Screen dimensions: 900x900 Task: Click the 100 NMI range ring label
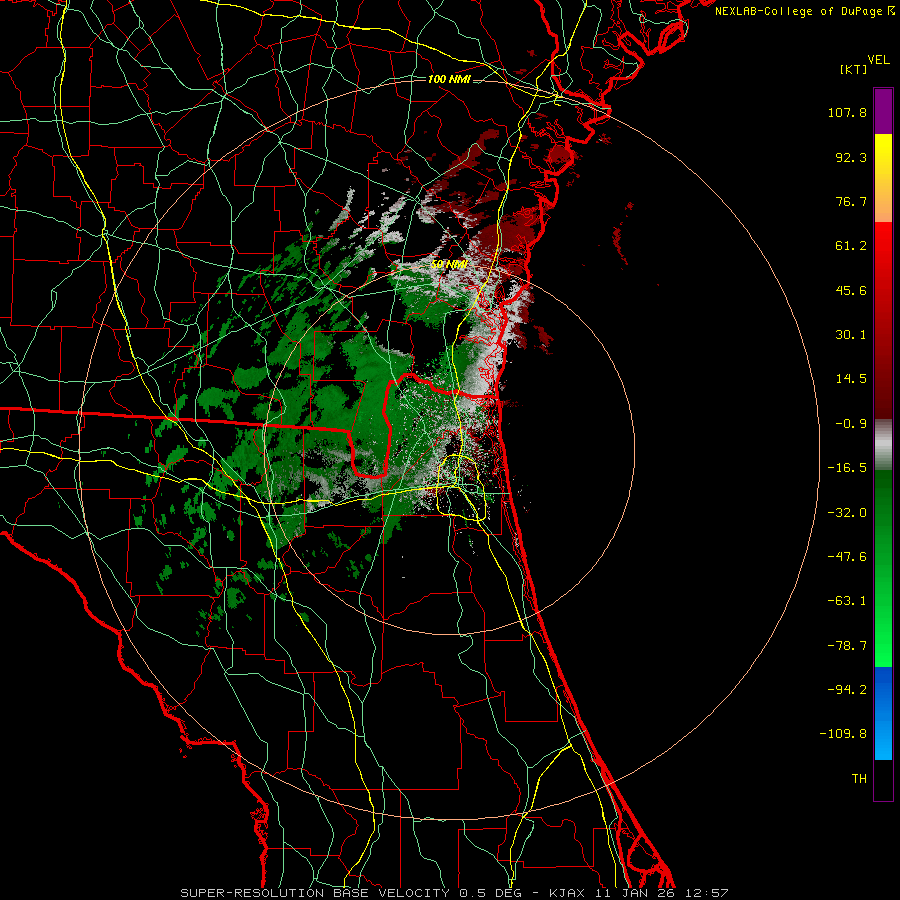449,79
